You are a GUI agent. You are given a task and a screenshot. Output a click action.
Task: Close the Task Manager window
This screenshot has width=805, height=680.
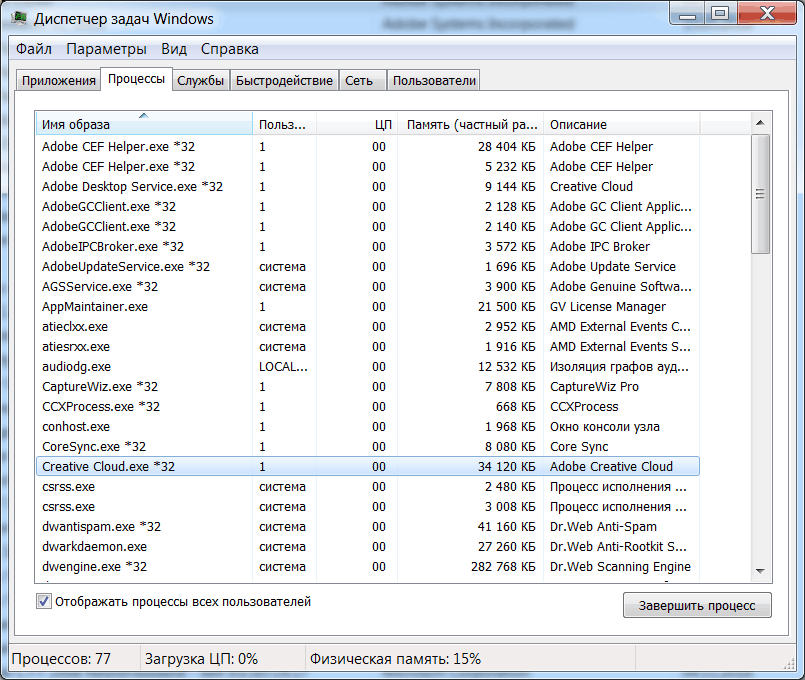[x=767, y=14]
